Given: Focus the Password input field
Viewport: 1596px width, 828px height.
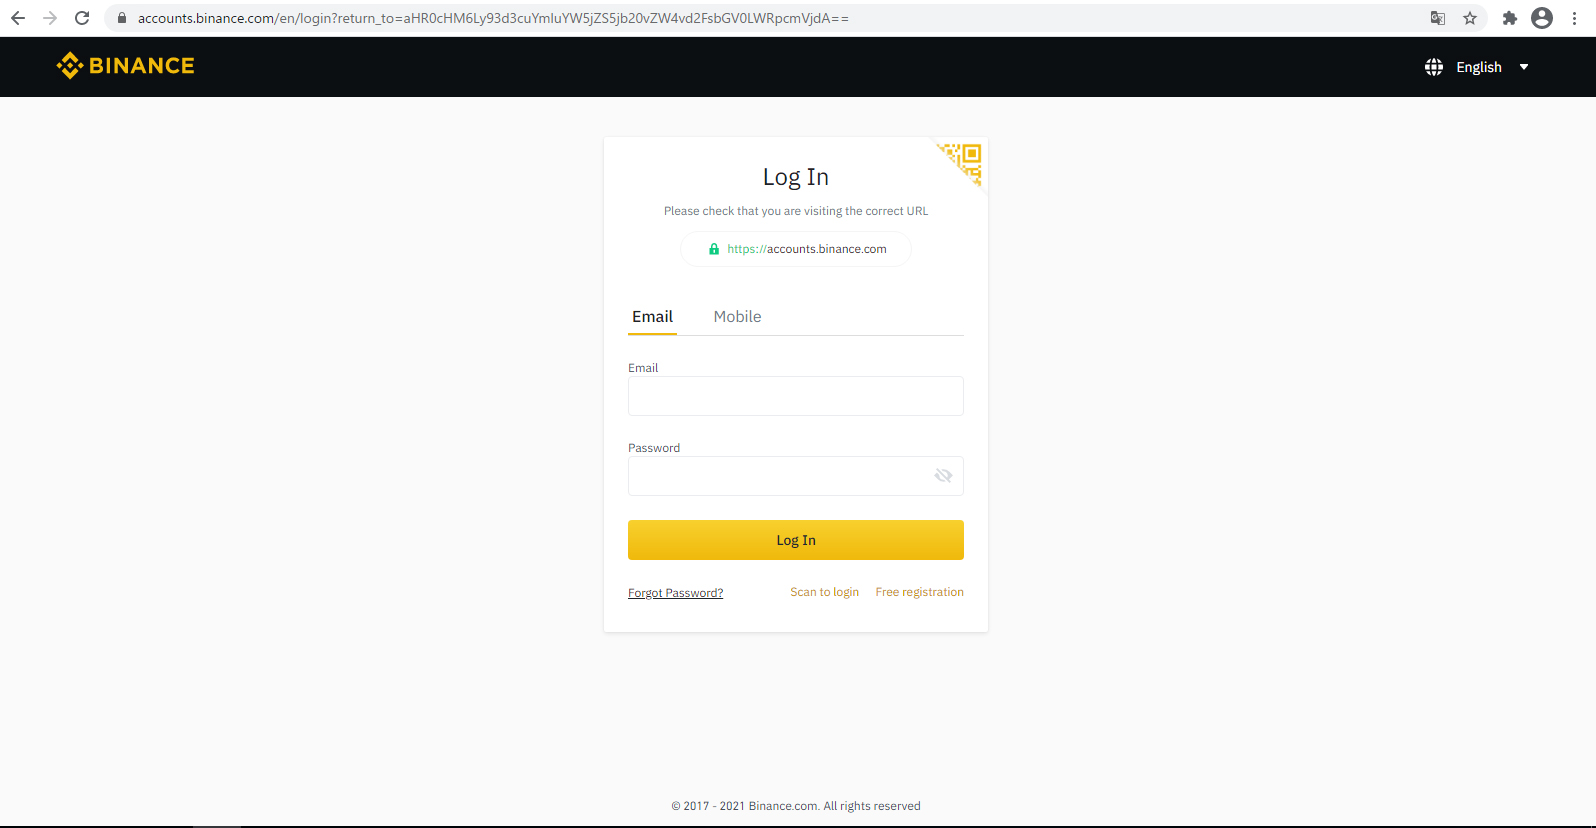Looking at the screenshot, I should coord(796,476).
